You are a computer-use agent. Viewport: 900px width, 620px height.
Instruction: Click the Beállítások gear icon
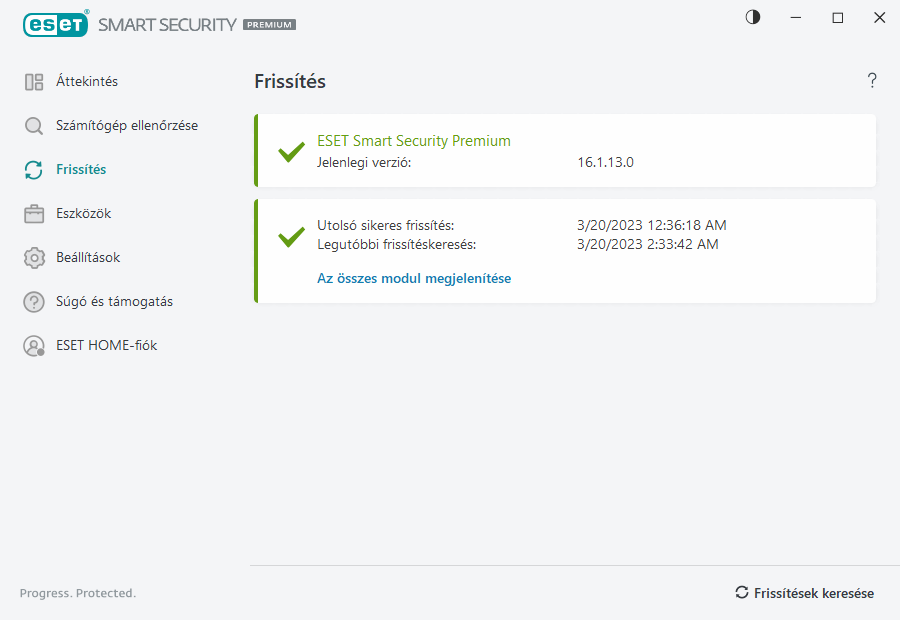point(34,258)
